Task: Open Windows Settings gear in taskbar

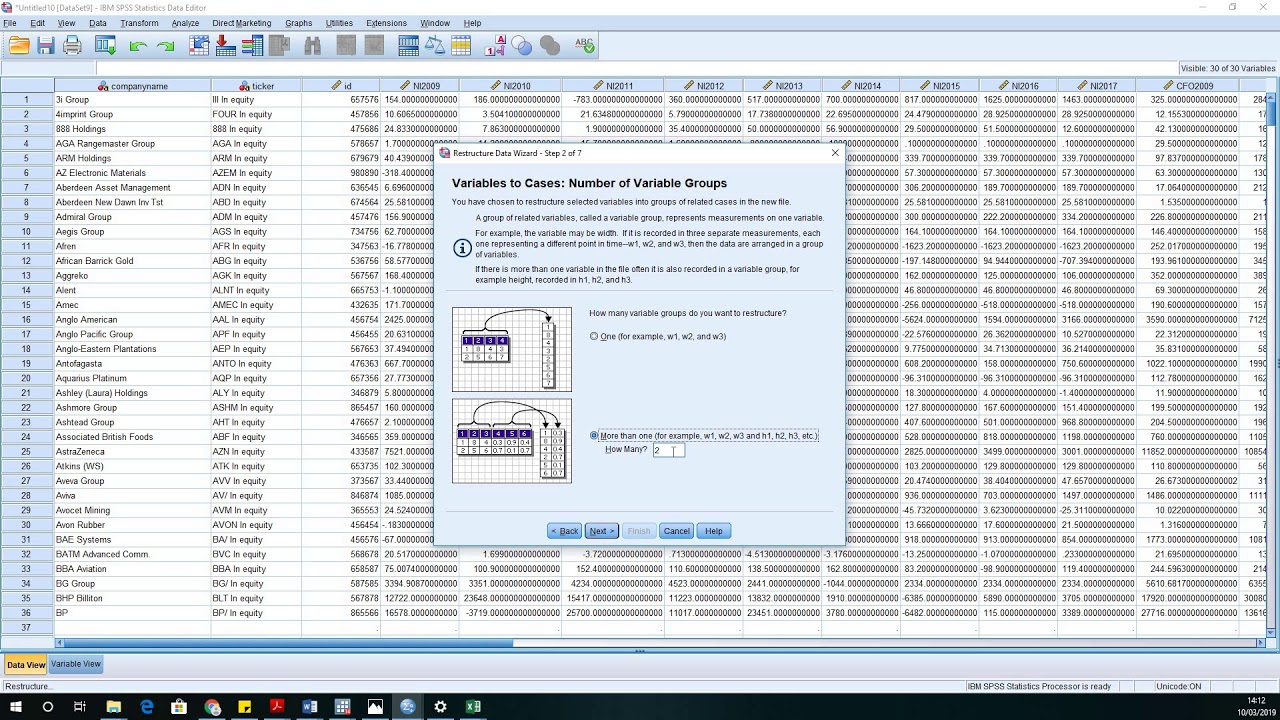Action: 440,706
